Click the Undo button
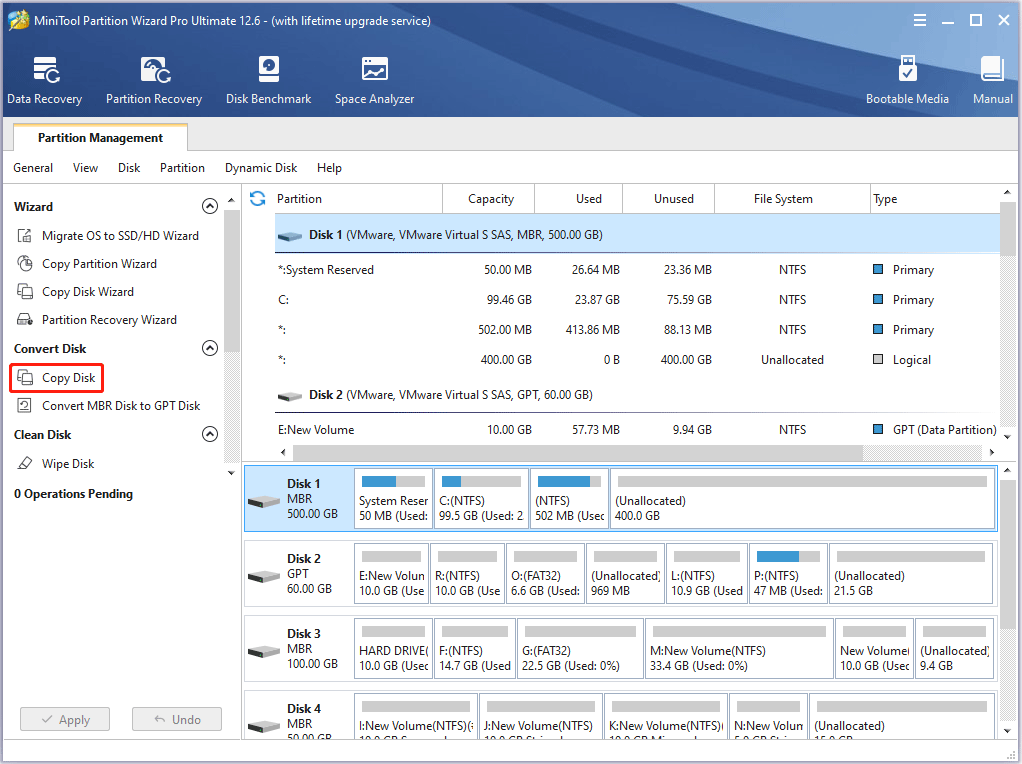The height and width of the screenshot is (764, 1022). click(x=177, y=719)
